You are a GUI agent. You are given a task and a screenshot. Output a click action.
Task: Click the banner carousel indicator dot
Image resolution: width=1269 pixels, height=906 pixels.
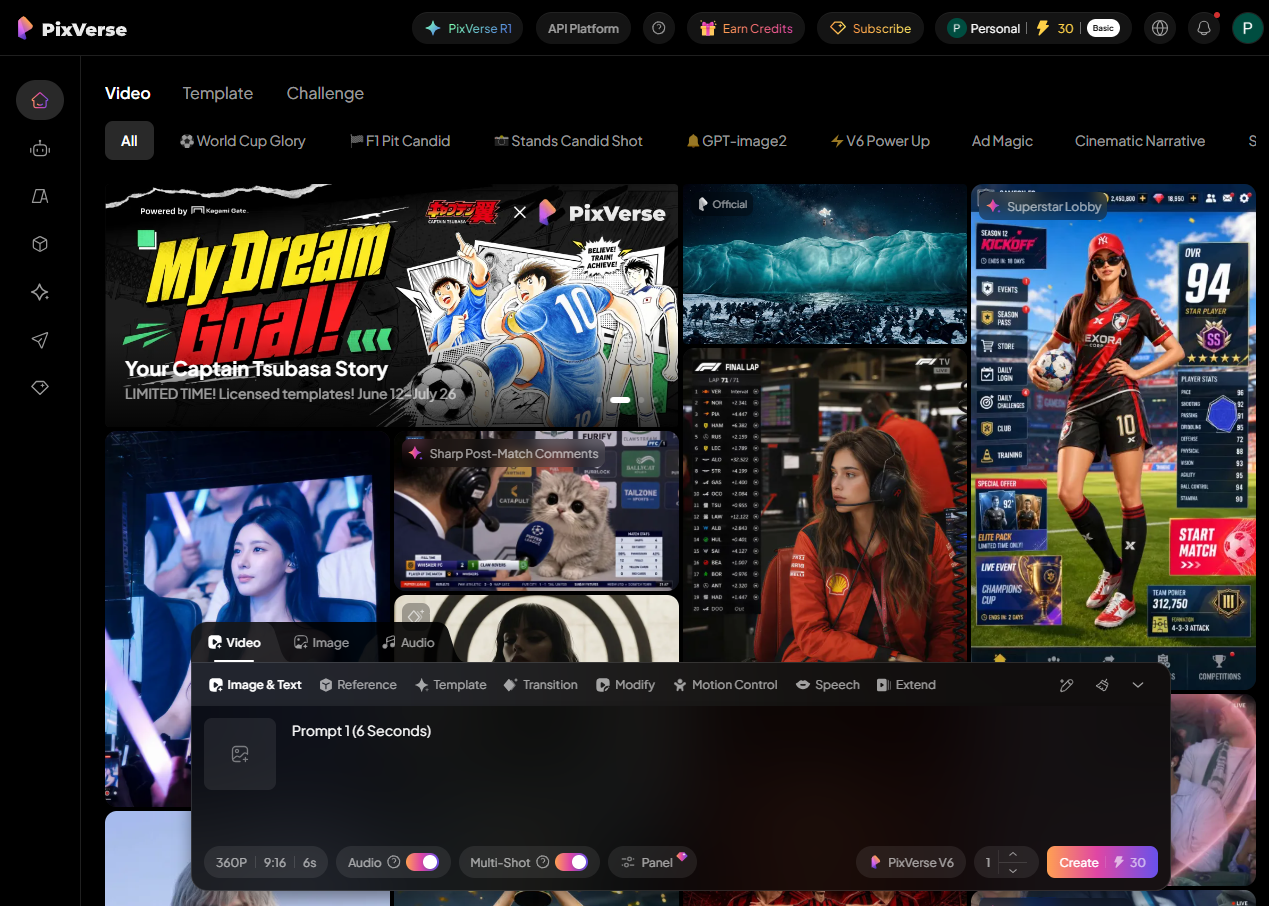coord(620,400)
